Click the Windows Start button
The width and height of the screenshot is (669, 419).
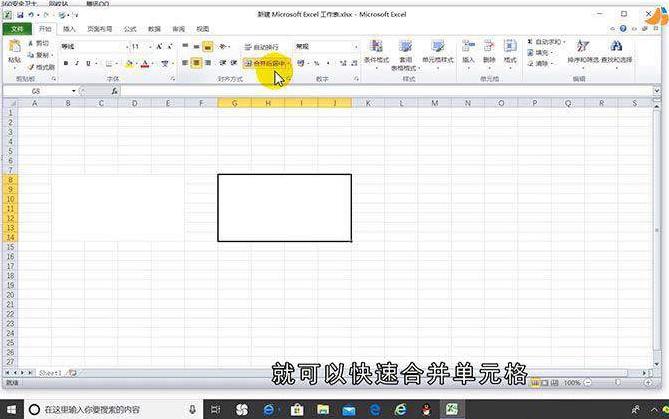(12, 410)
